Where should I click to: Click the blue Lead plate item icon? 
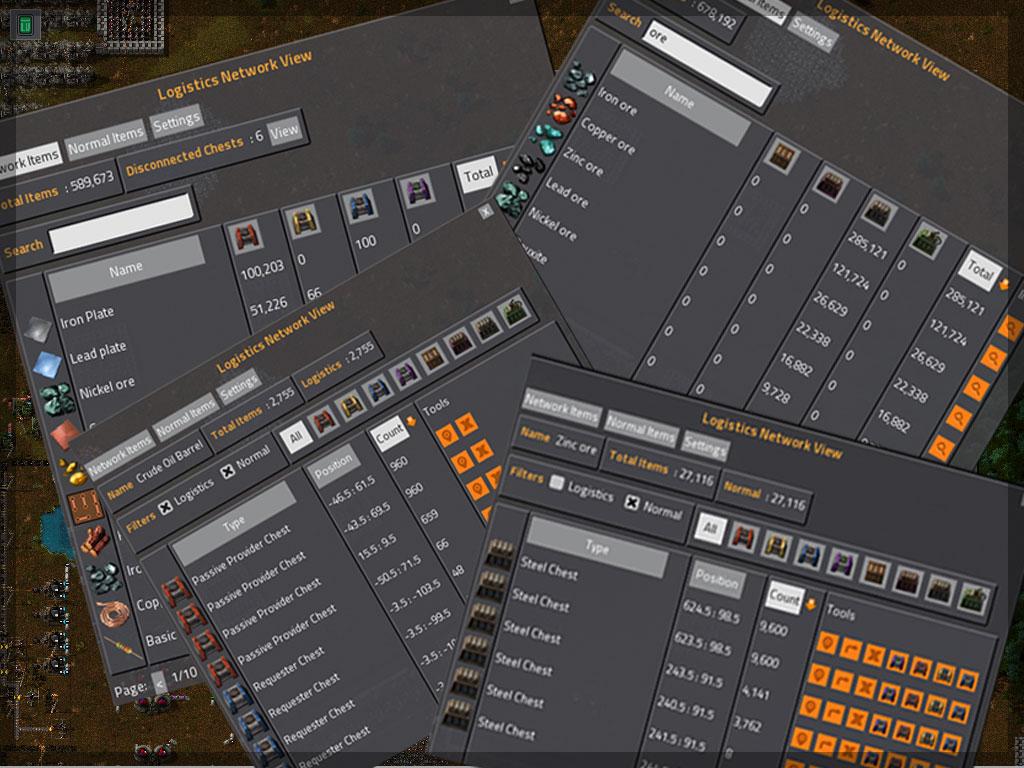[47, 364]
